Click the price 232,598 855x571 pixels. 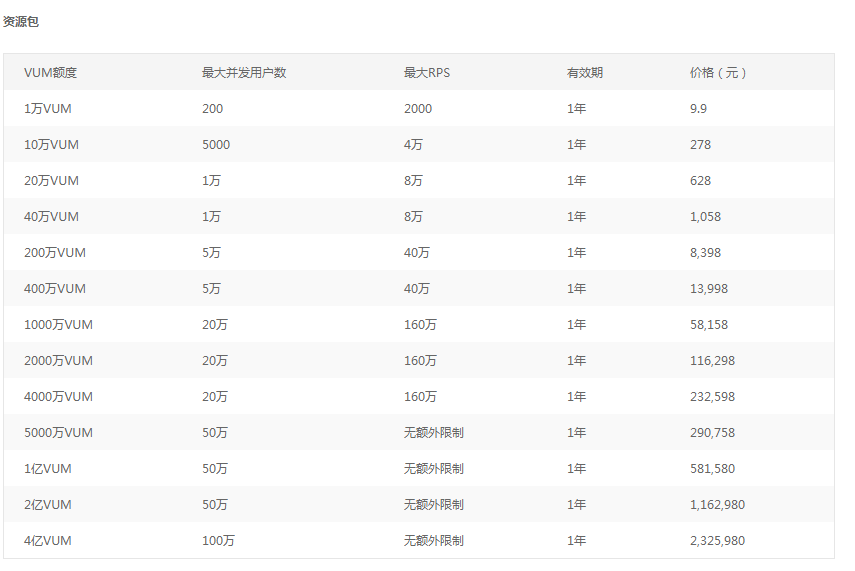click(712, 396)
